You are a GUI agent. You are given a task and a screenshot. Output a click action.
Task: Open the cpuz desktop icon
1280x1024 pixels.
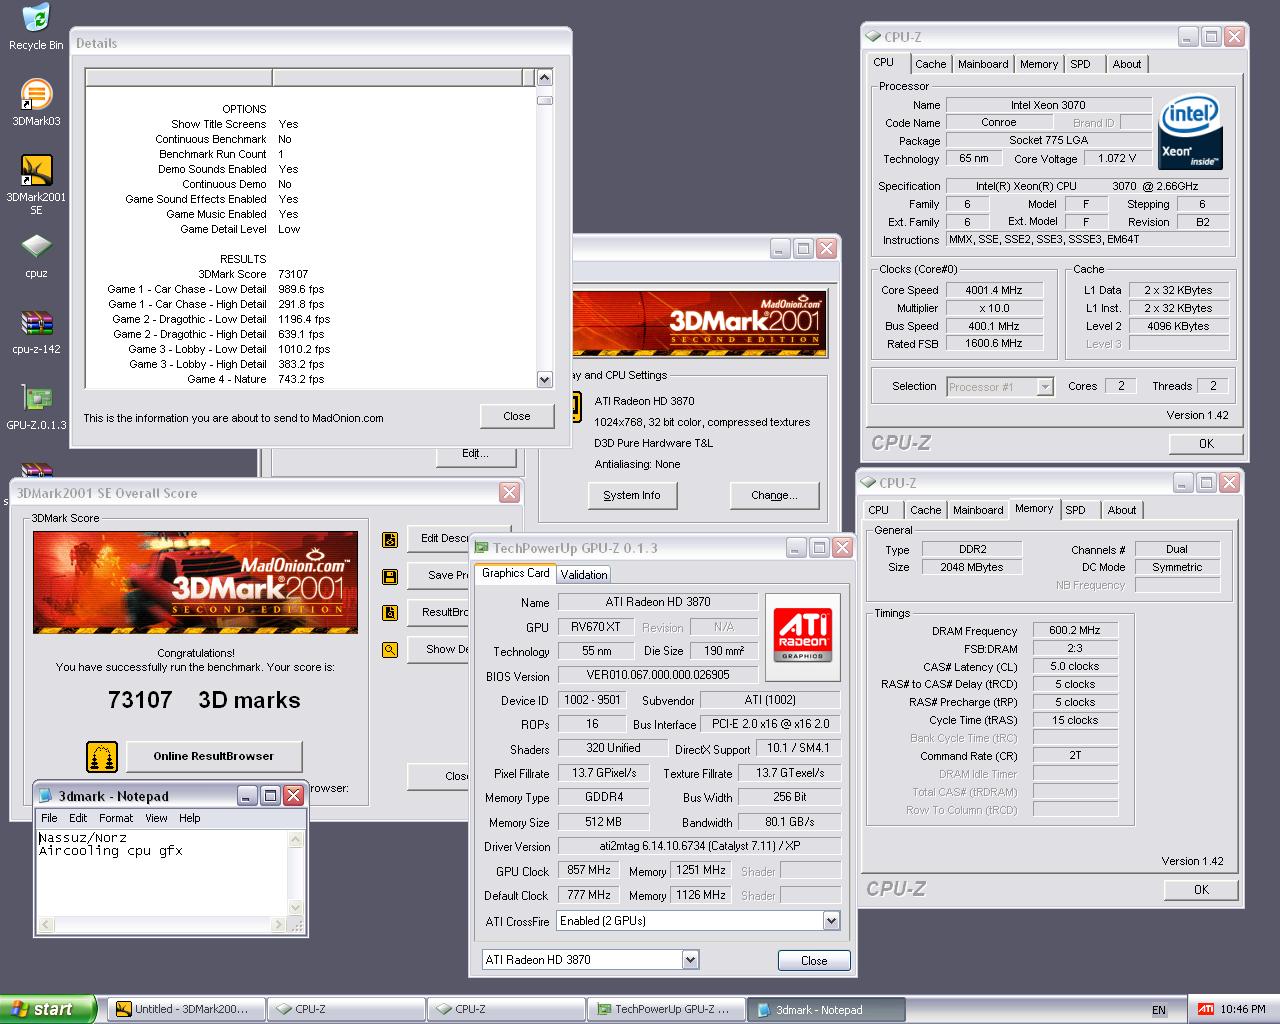pos(36,256)
